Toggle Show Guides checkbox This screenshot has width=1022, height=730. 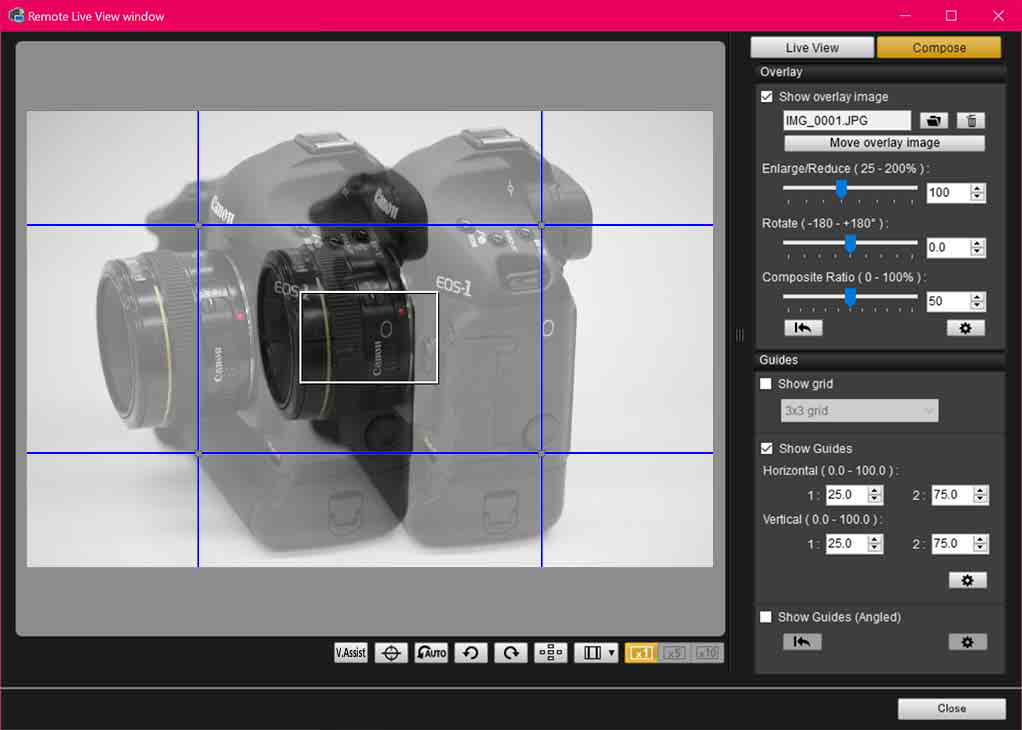(x=766, y=448)
